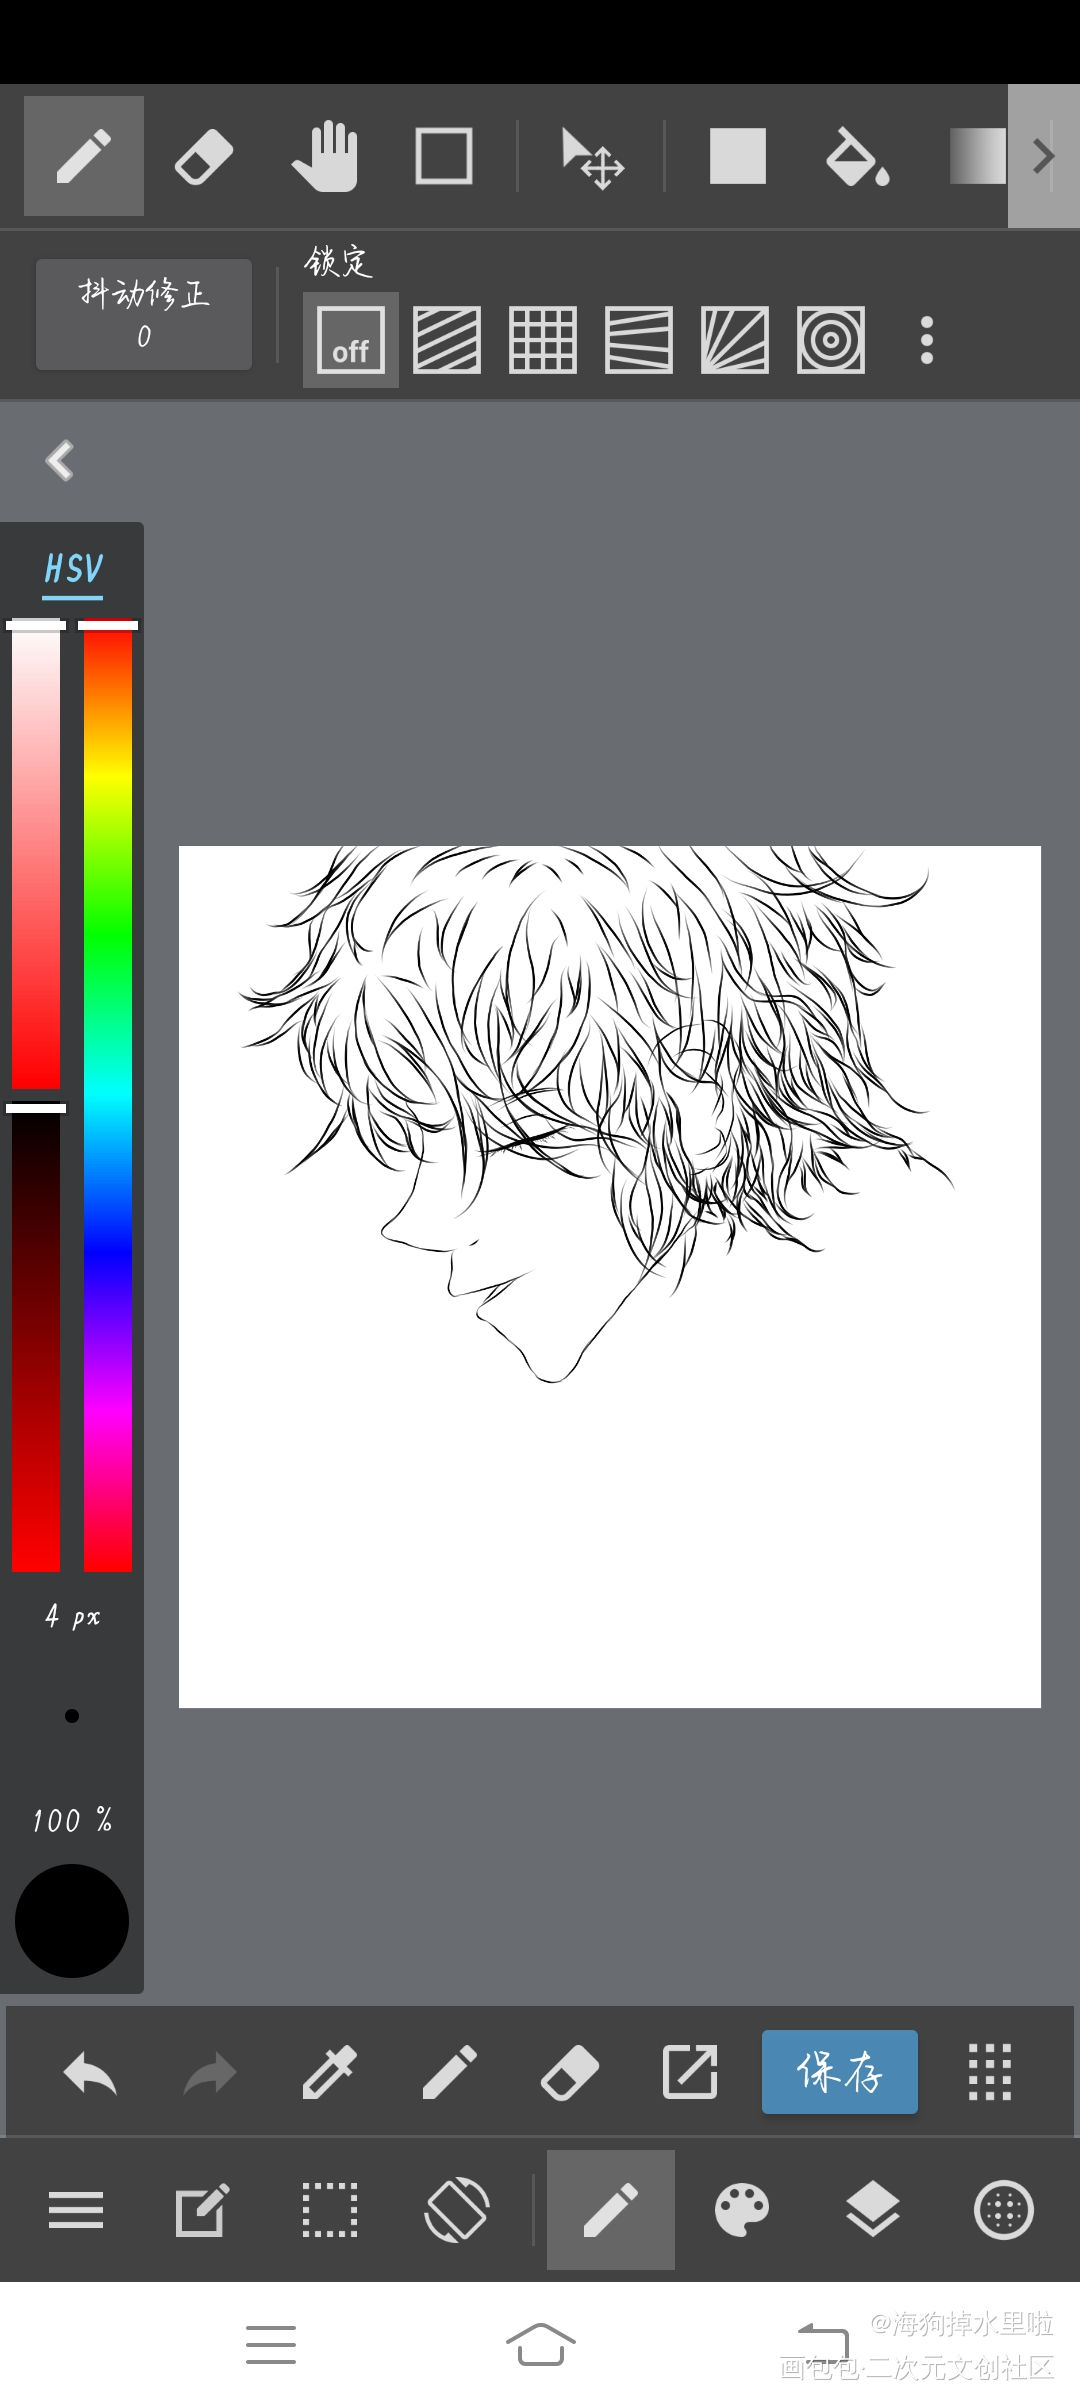This screenshot has width=1080, height=2408.
Task: Collapse the side panel with left chevron
Action: (60, 461)
